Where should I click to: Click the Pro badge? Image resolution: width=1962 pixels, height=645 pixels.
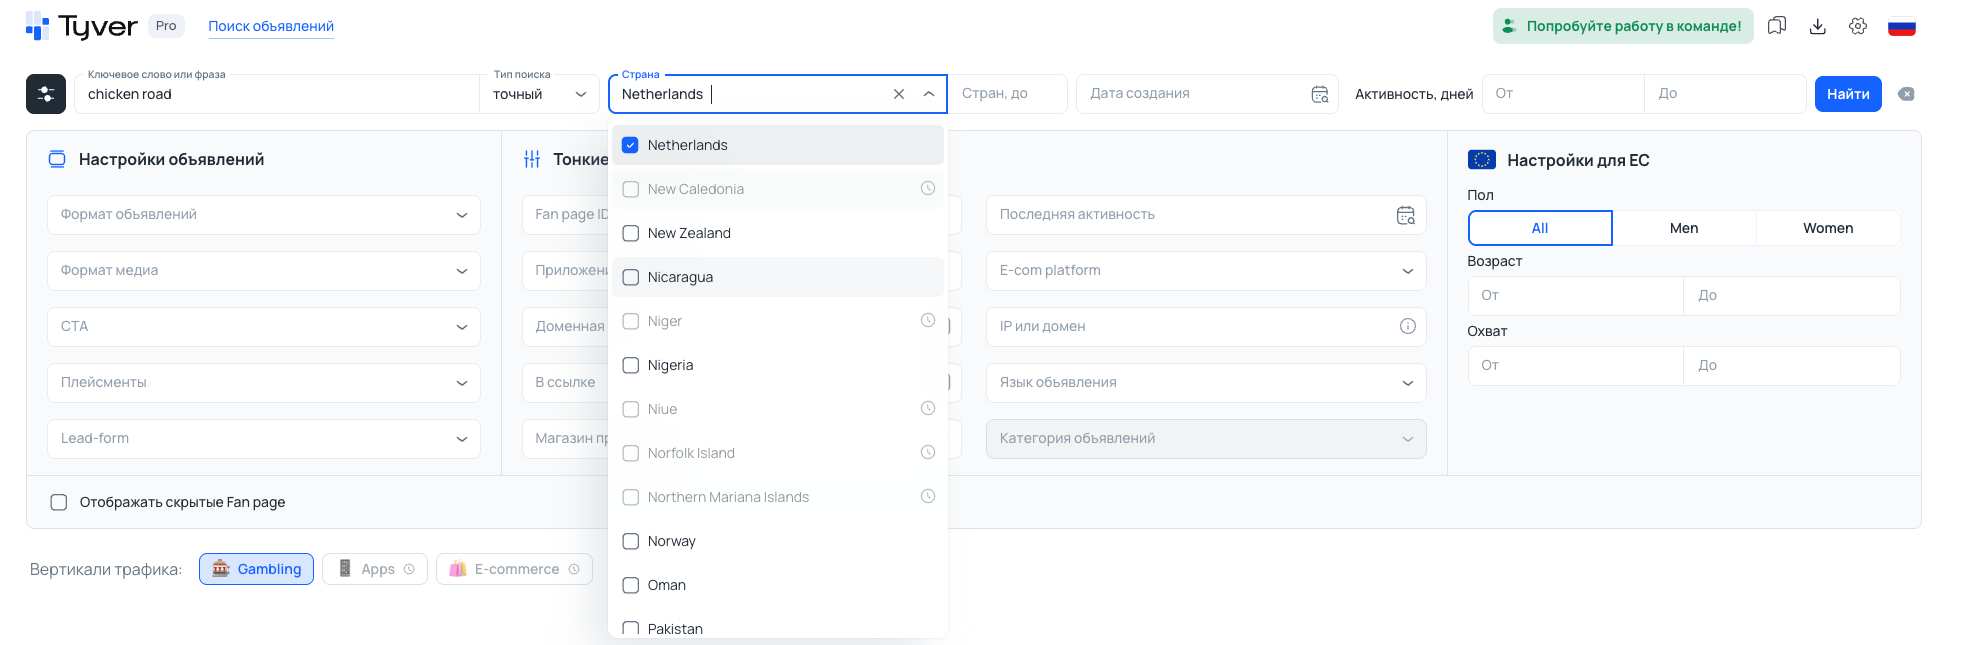click(x=166, y=26)
